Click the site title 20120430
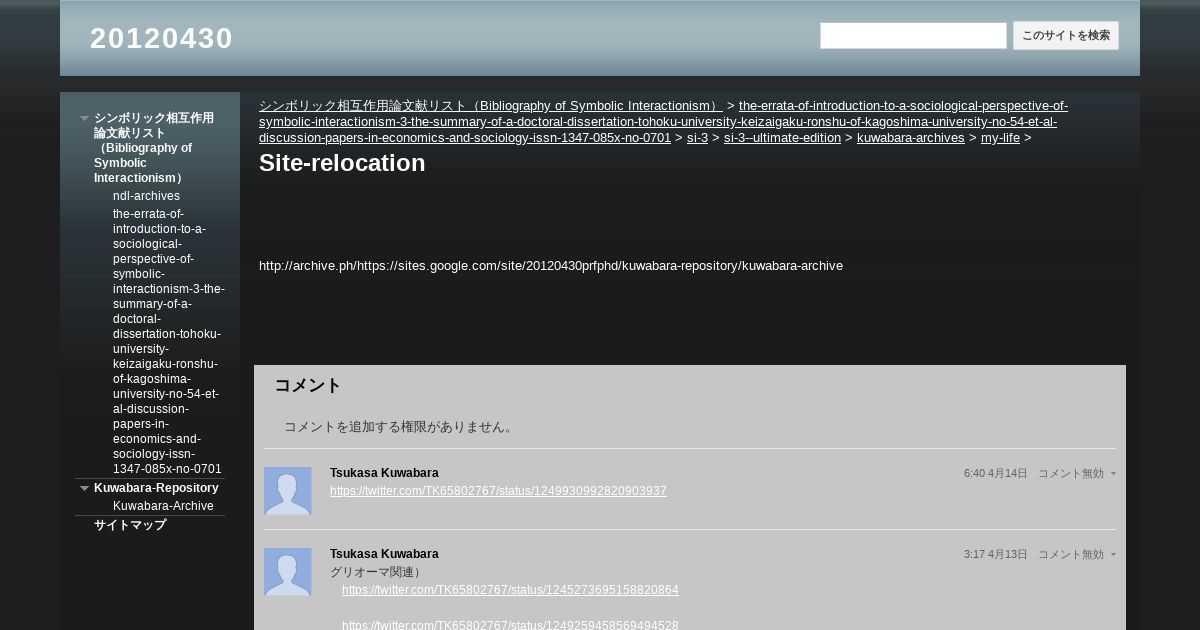This screenshot has width=1200, height=630. click(161, 38)
